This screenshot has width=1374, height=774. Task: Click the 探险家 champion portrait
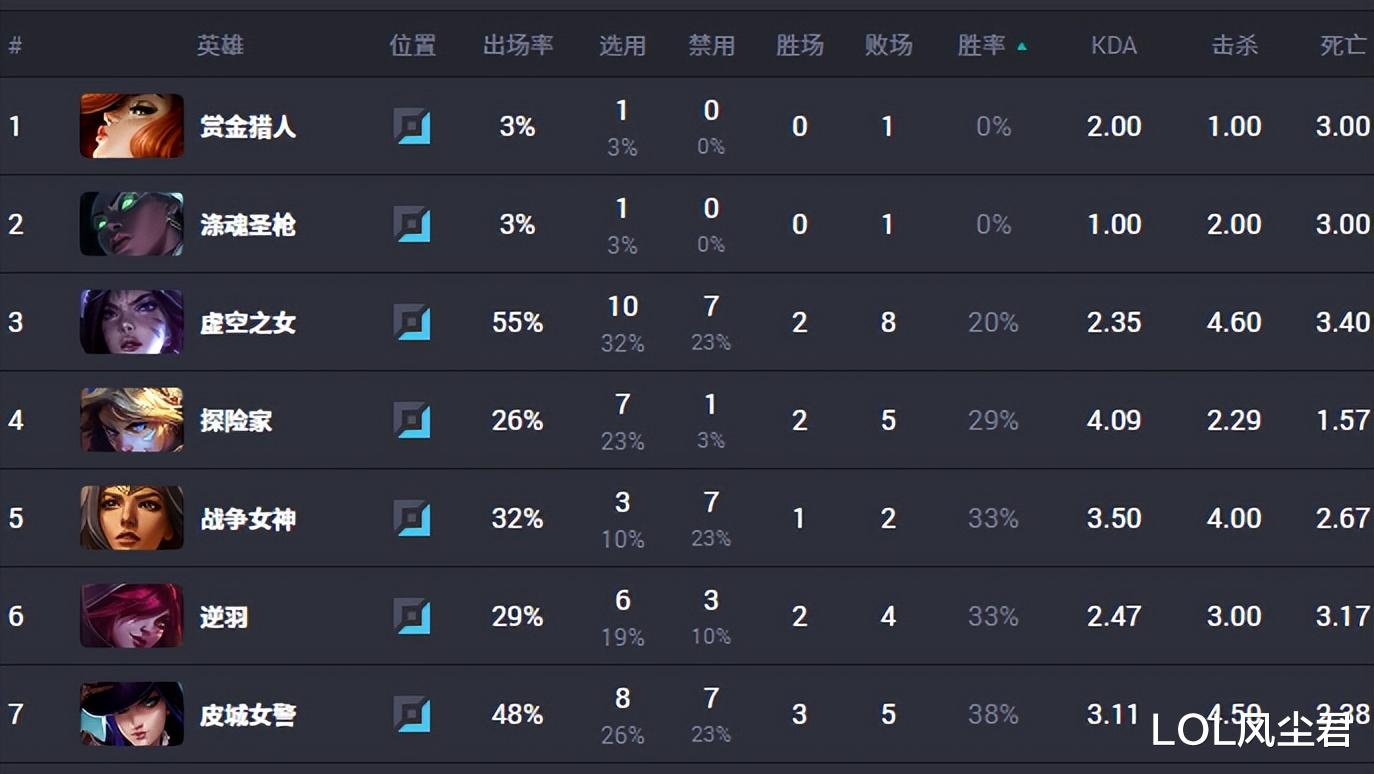click(132, 420)
